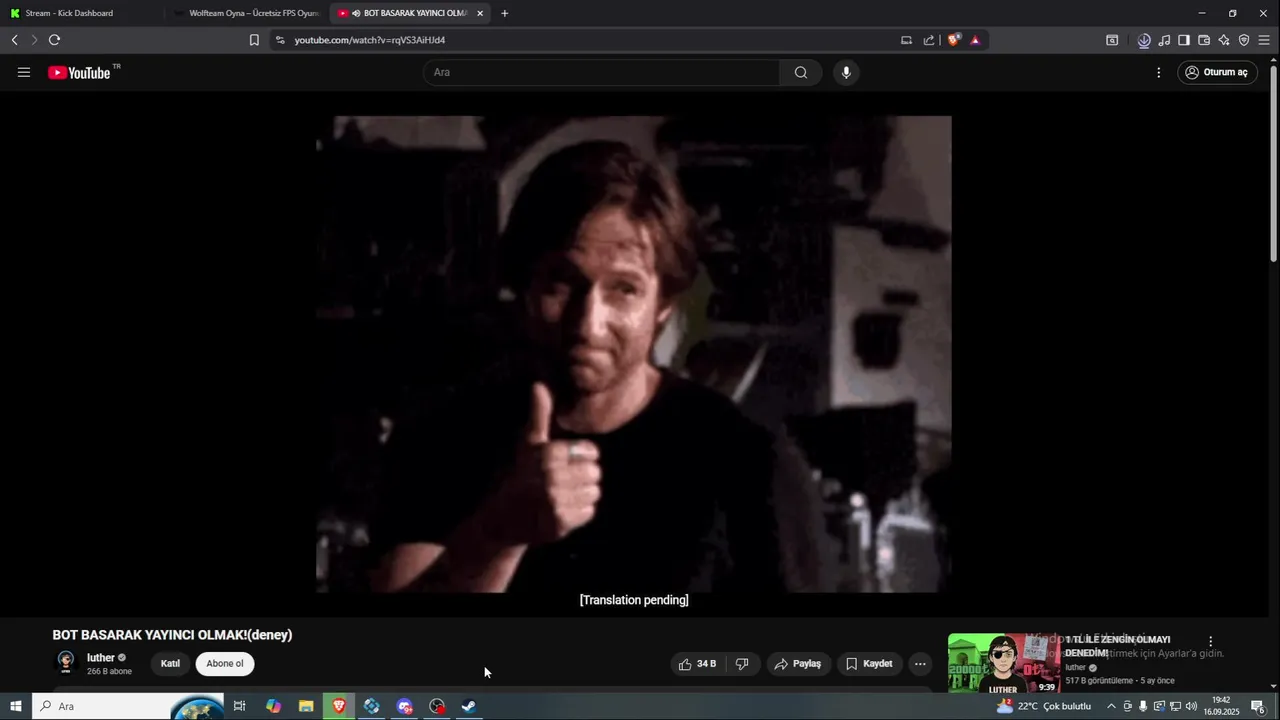Click the YouTube search magnifier button
Image resolution: width=1280 pixels, height=720 pixels.
point(801,72)
